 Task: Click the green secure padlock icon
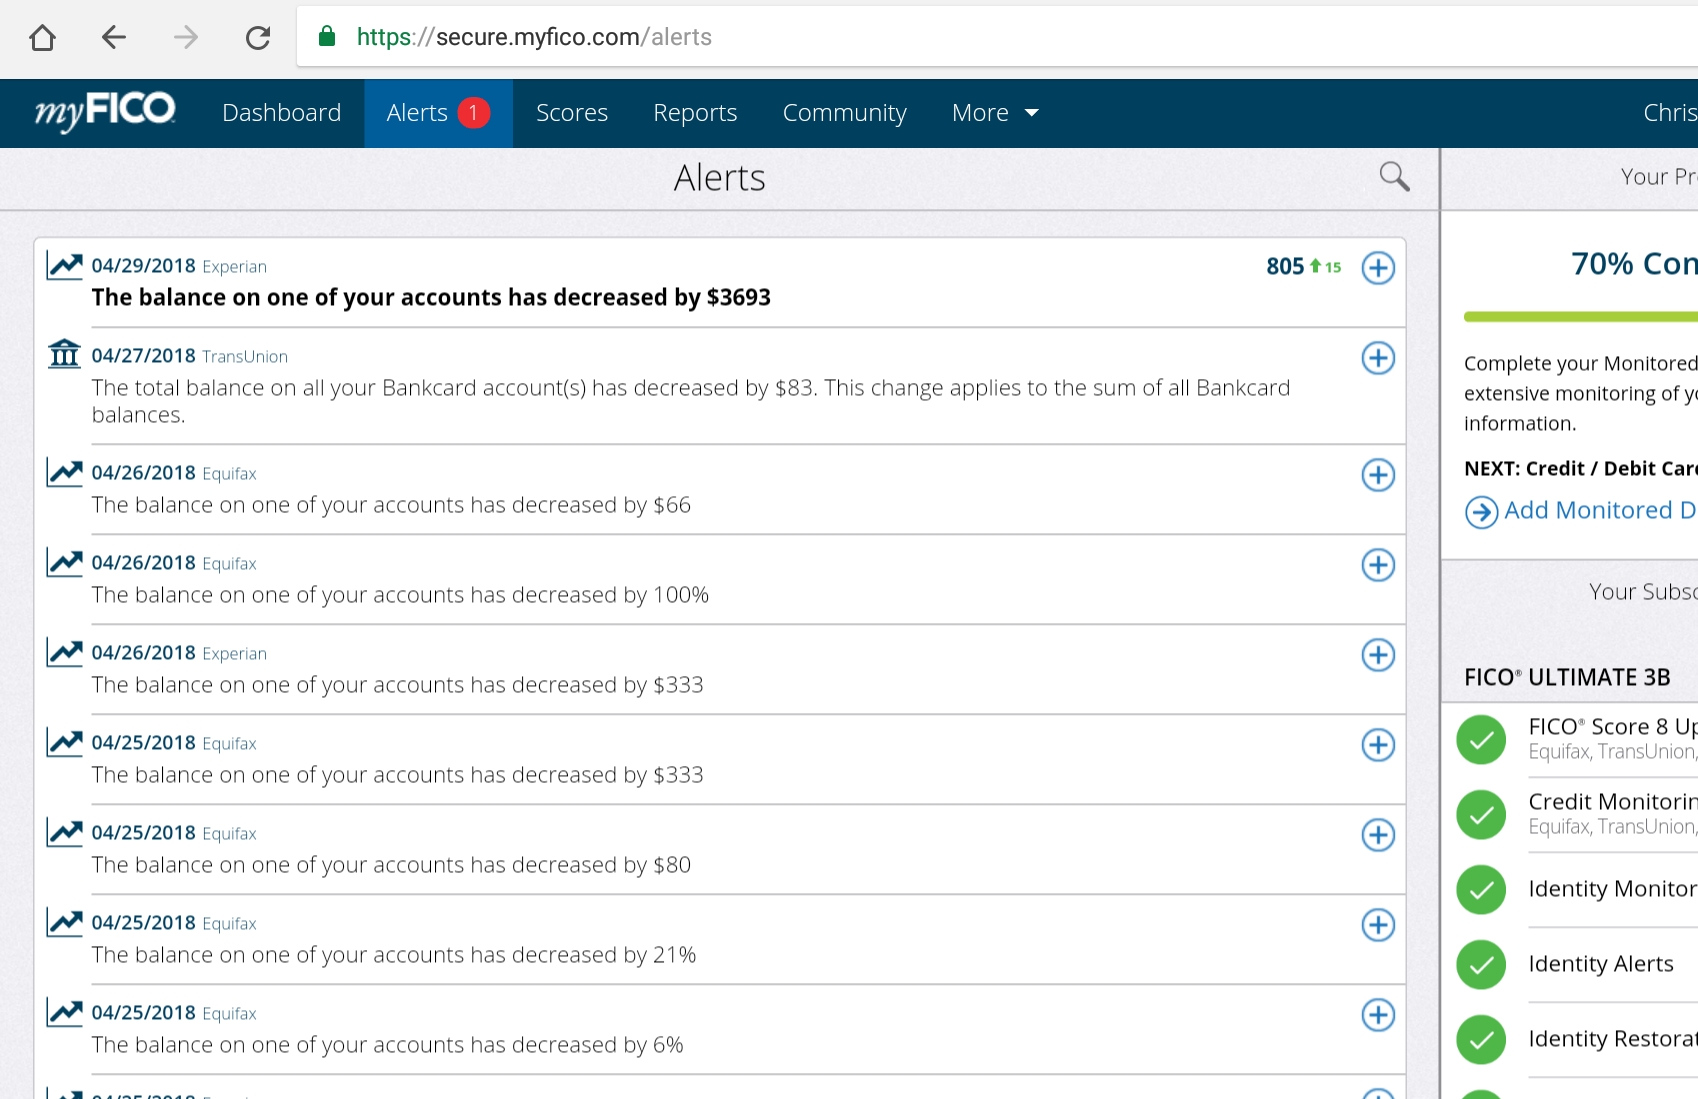pyautogui.click(x=326, y=37)
